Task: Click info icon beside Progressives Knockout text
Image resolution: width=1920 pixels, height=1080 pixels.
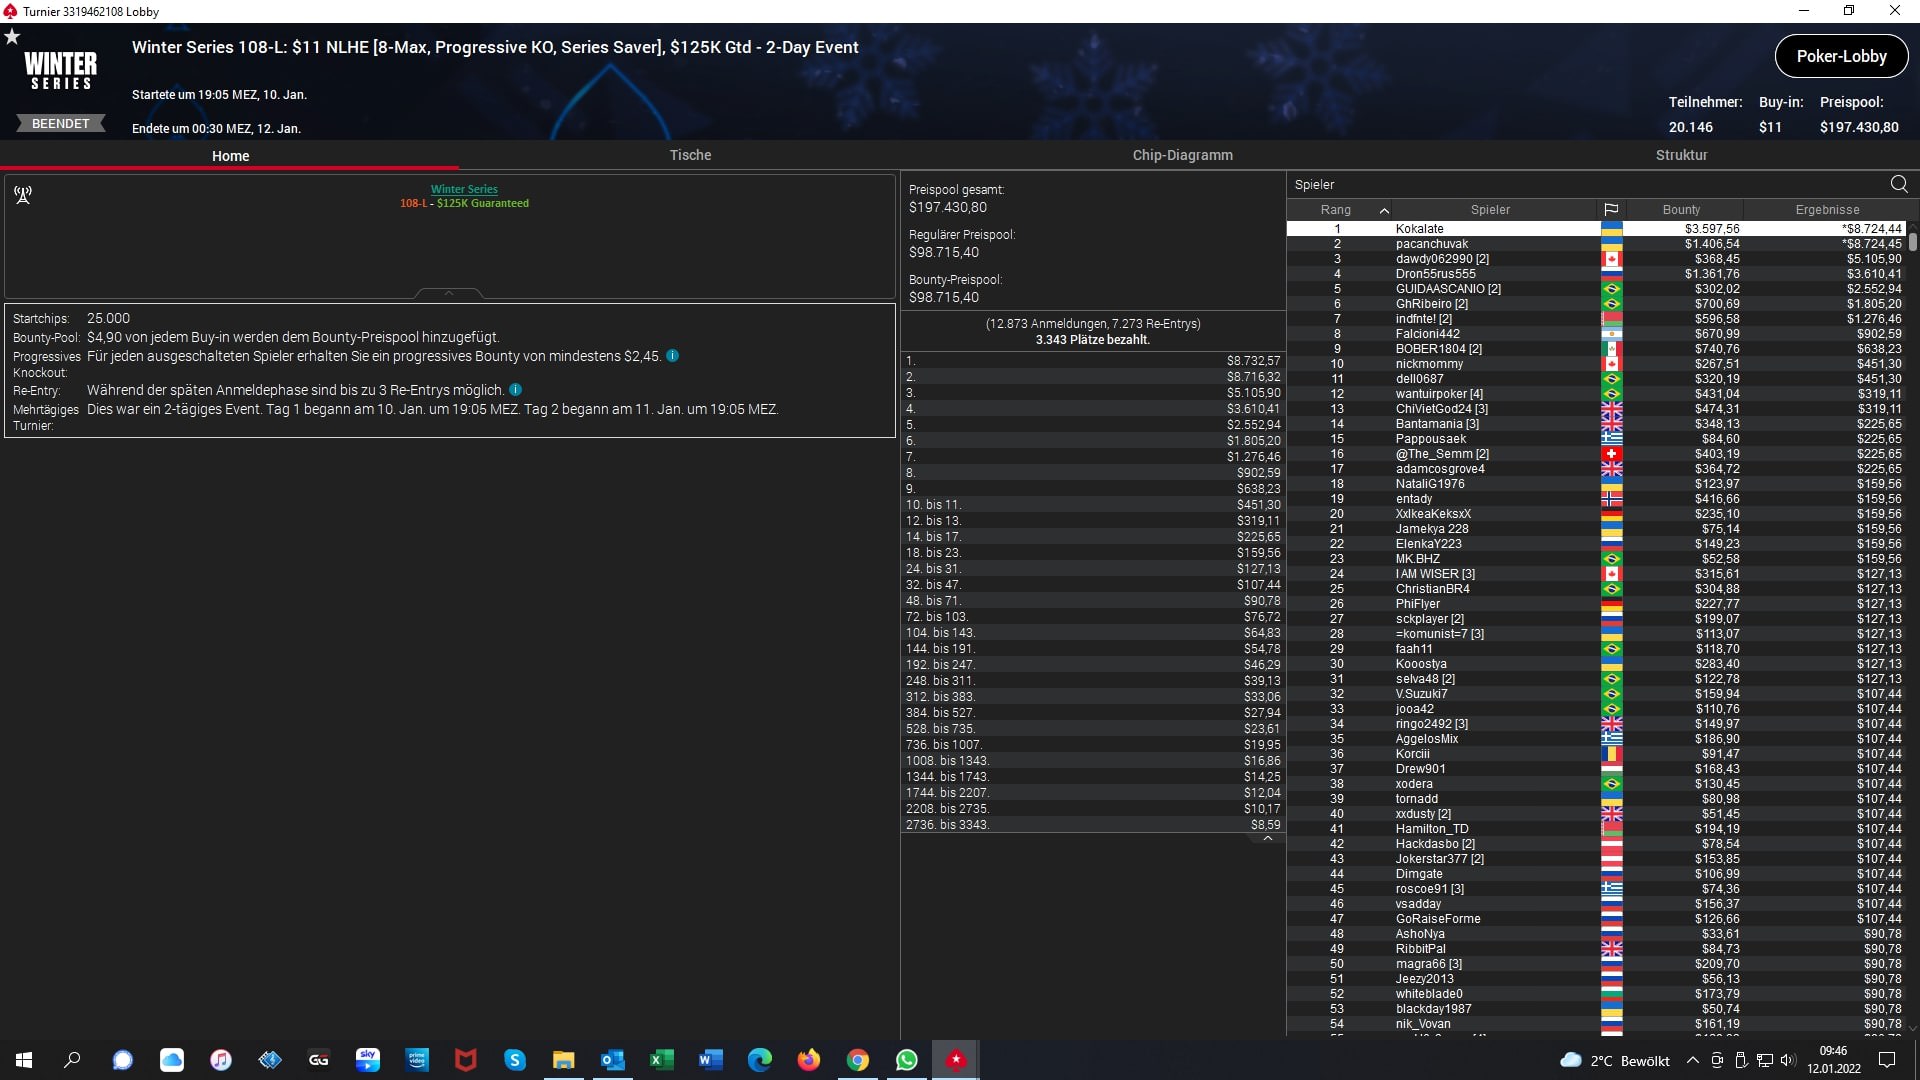Action: click(672, 356)
